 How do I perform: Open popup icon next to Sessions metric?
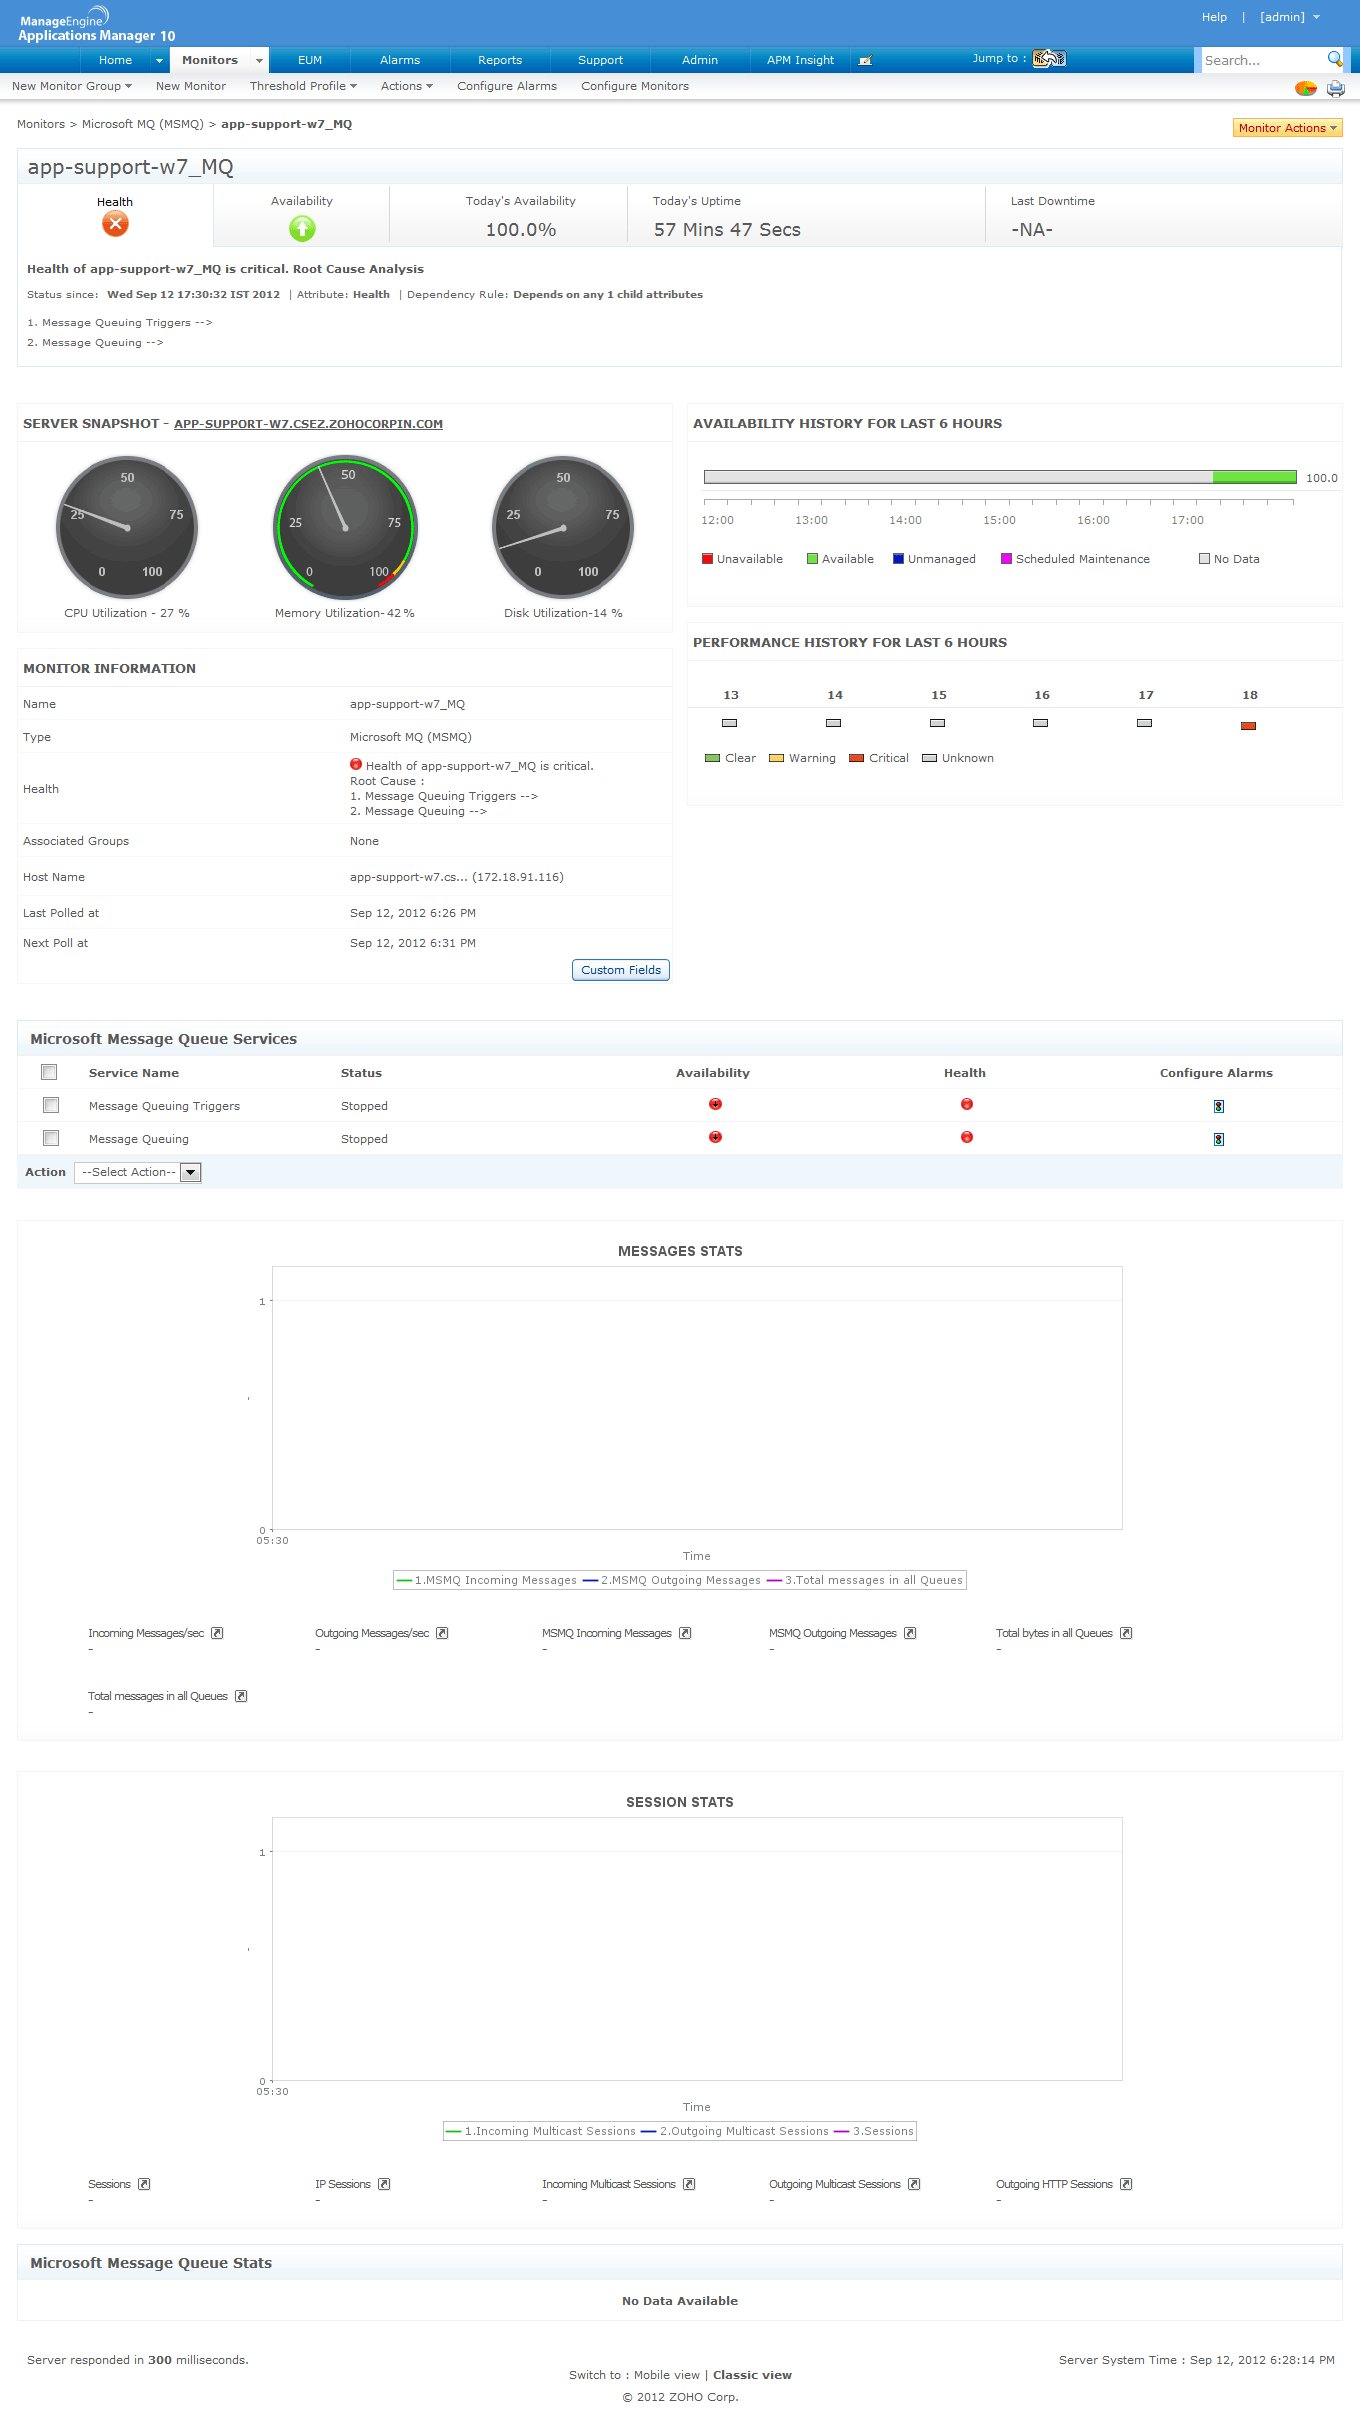[144, 2184]
